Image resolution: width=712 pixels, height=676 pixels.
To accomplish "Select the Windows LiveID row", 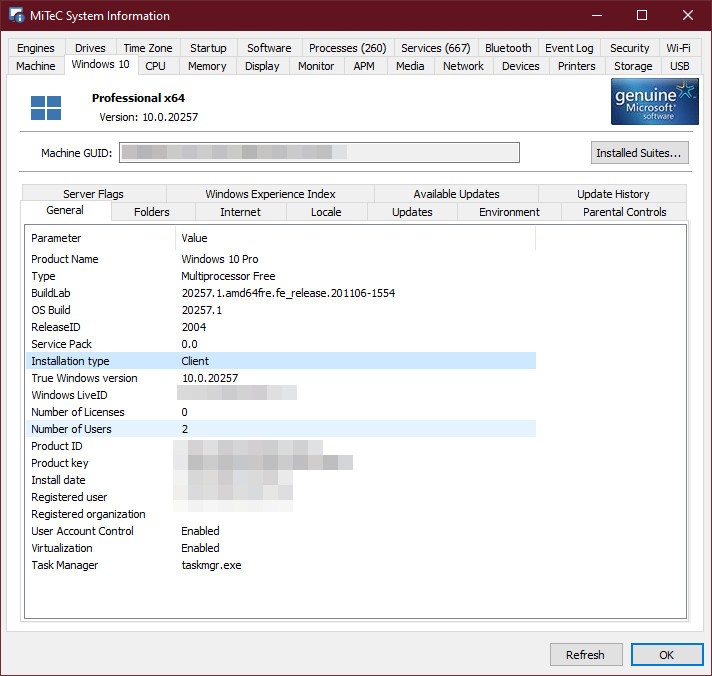I will [281, 395].
